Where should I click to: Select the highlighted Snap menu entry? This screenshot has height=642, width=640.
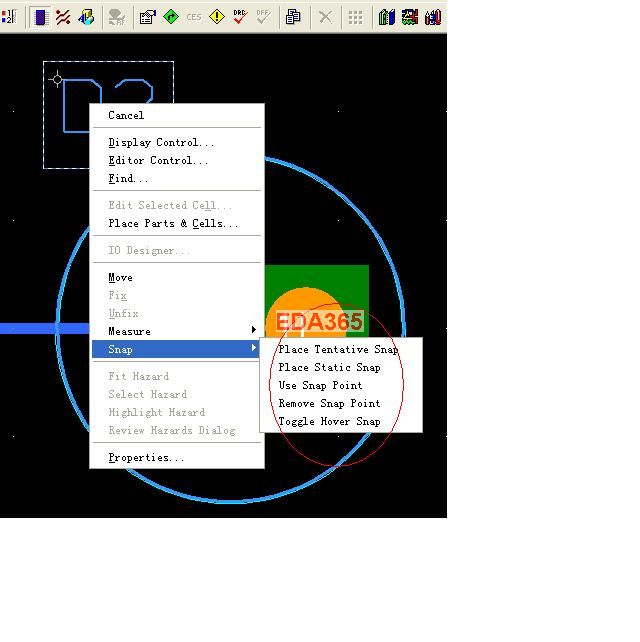[176, 349]
